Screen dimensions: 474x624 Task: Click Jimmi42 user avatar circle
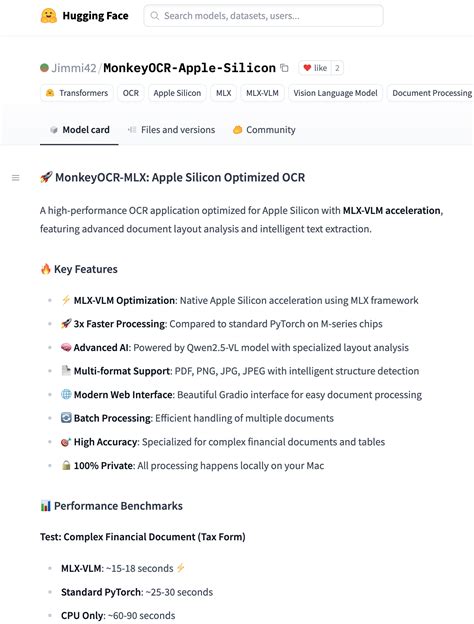click(44, 68)
